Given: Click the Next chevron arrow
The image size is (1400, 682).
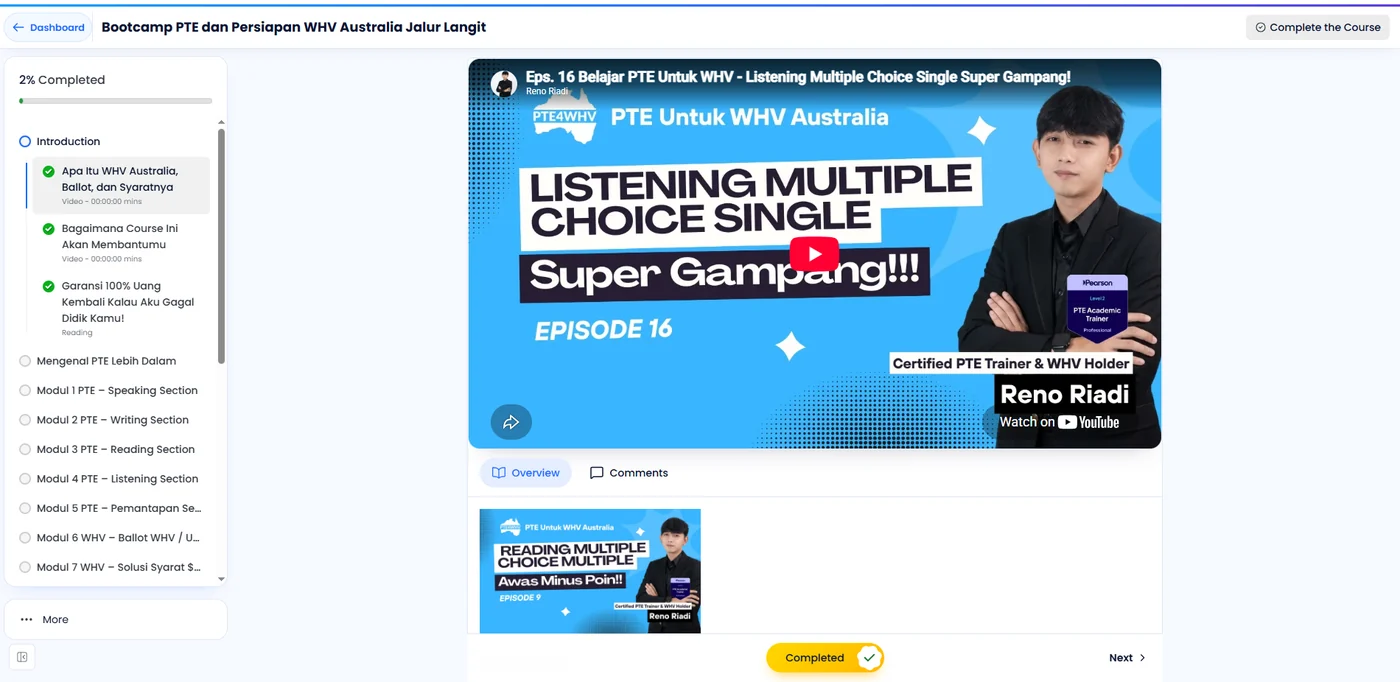Looking at the screenshot, I should (1142, 658).
